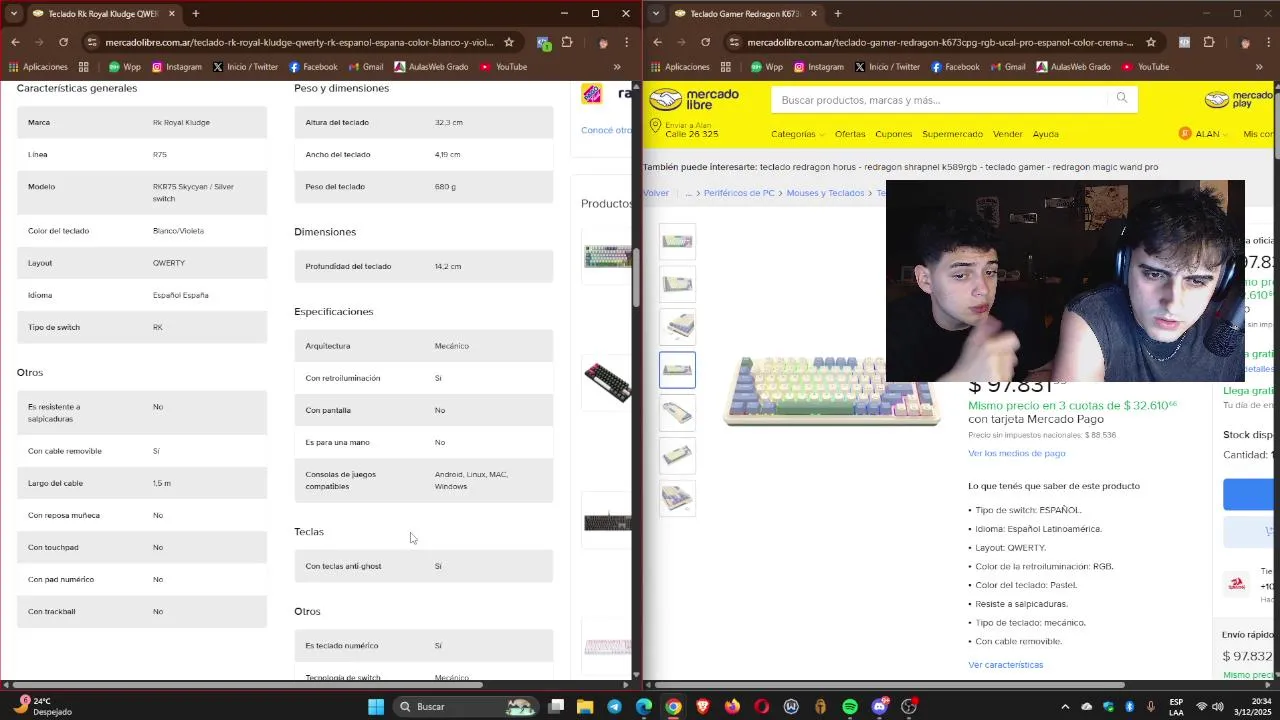Select the fifth Redragon keyboard thumbnail
1280x720 pixels.
(677, 412)
